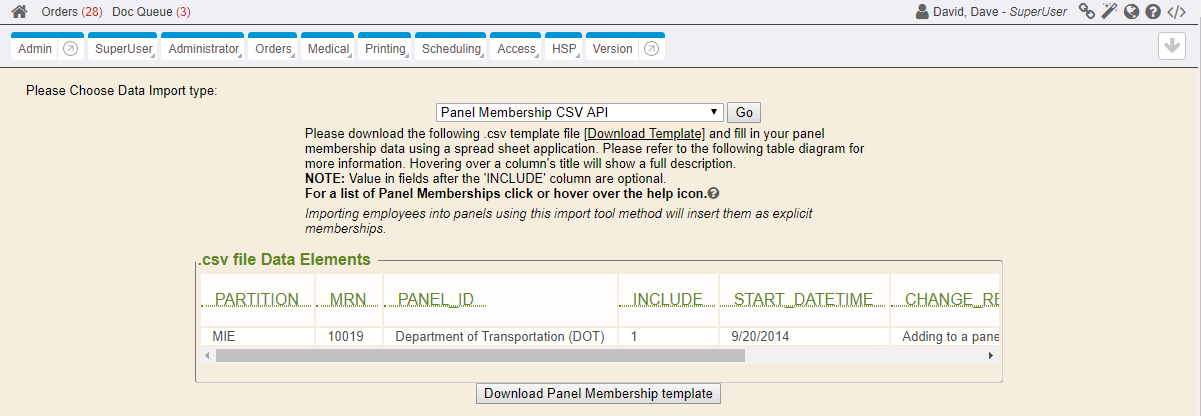
Task: Follow the Download Template link
Action: coord(646,133)
